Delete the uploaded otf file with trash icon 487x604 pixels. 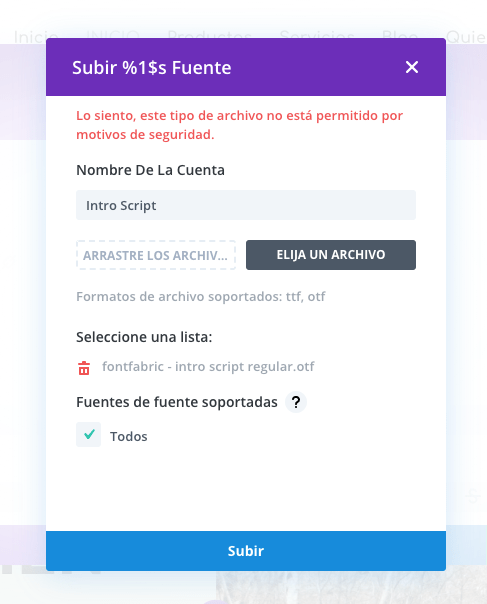(x=84, y=368)
